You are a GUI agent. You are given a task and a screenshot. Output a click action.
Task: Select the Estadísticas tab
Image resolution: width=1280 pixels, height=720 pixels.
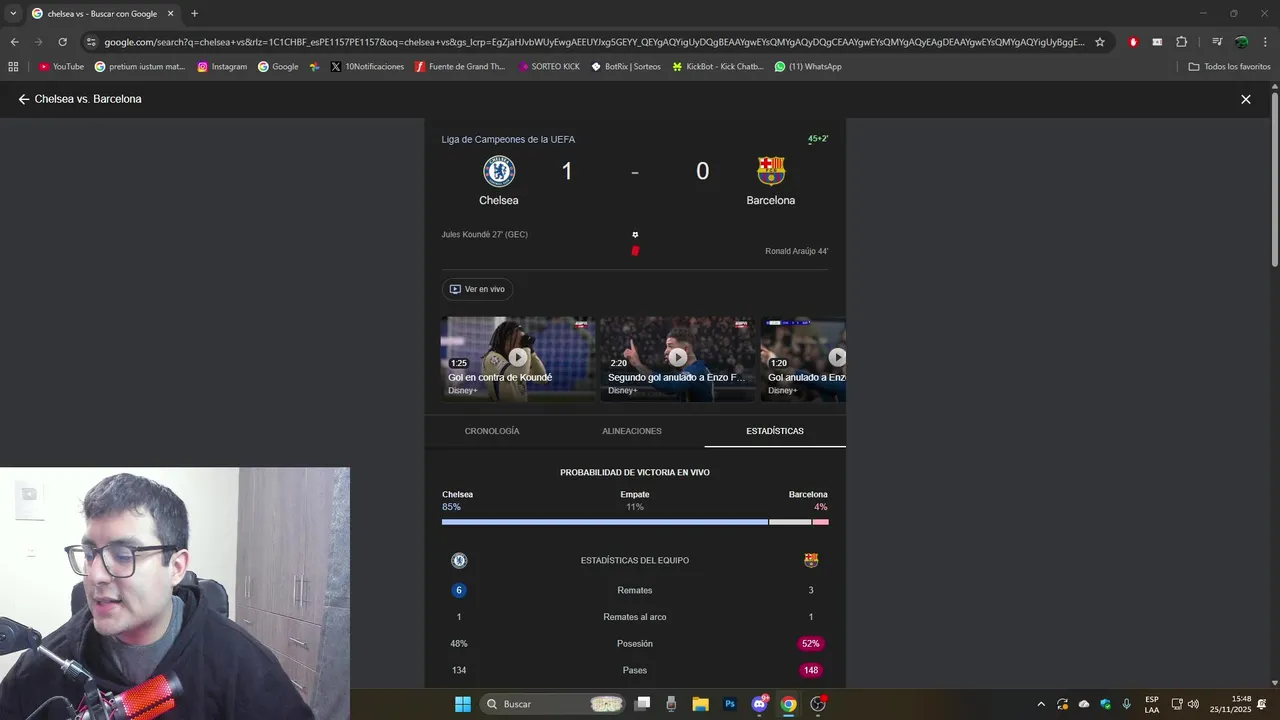coord(775,431)
